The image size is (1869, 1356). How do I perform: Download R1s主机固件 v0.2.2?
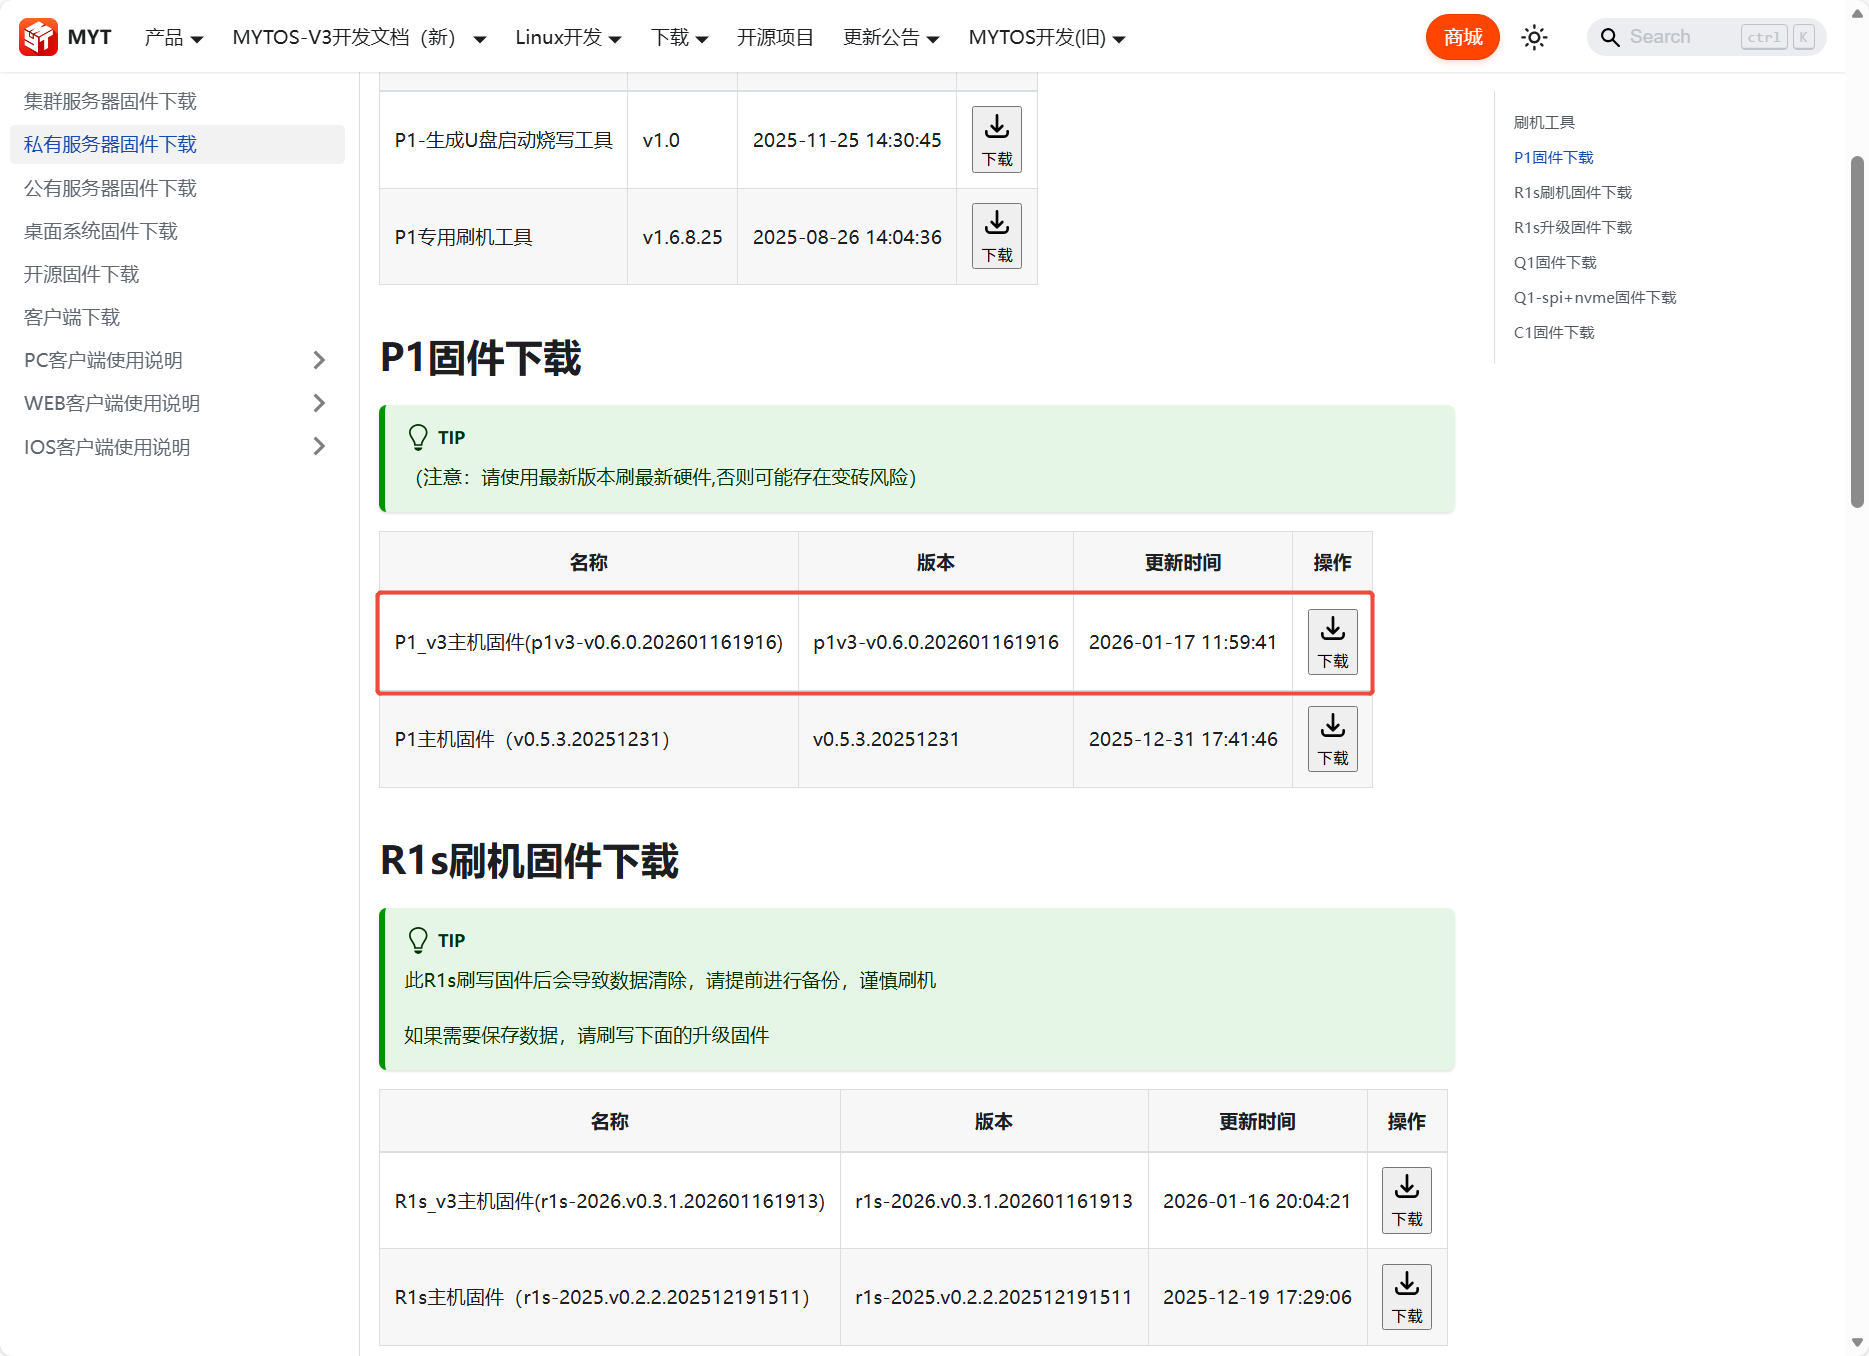click(x=1406, y=1297)
